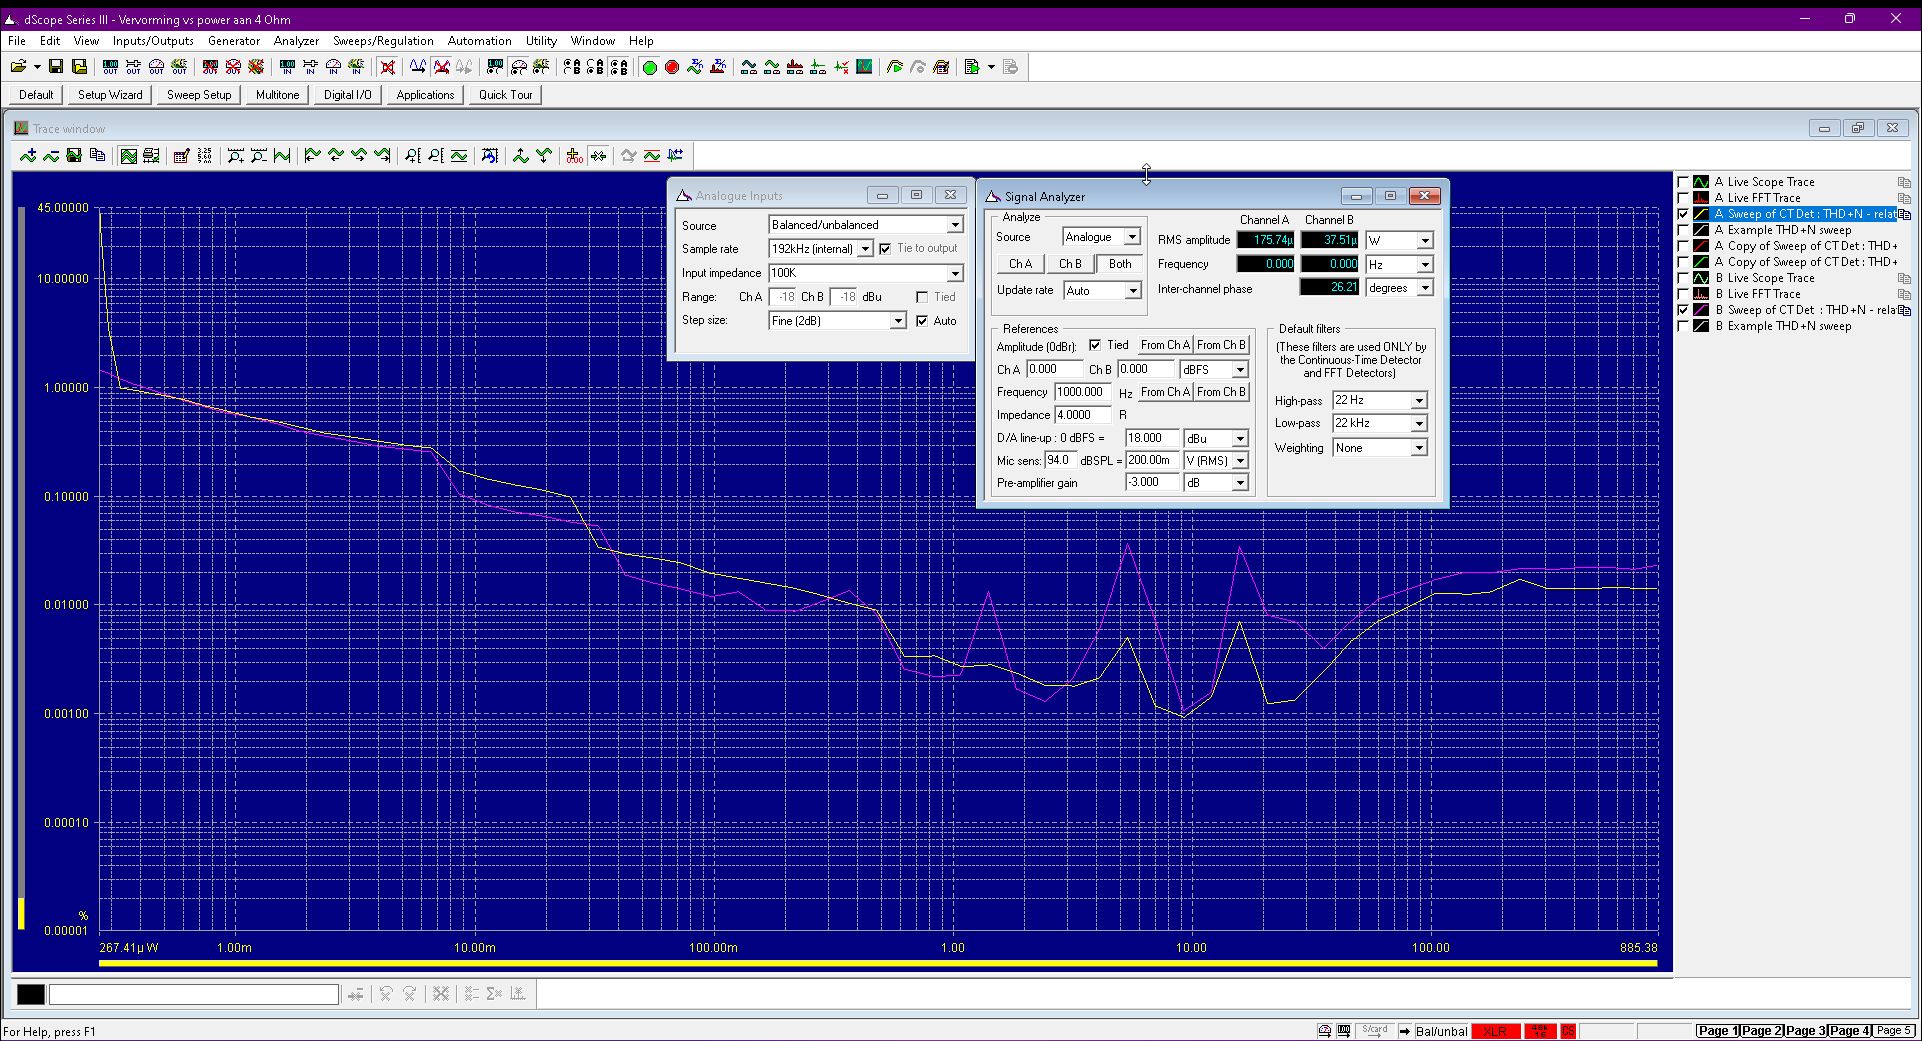This screenshot has height=1041, width=1922.
Task: Click Page 3 in the status bar
Action: click(1806, 1031)
